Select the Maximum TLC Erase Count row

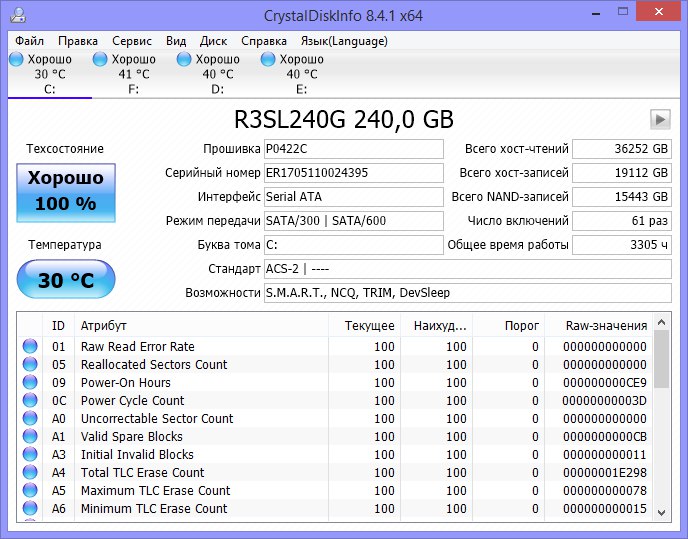pos(335,490)
